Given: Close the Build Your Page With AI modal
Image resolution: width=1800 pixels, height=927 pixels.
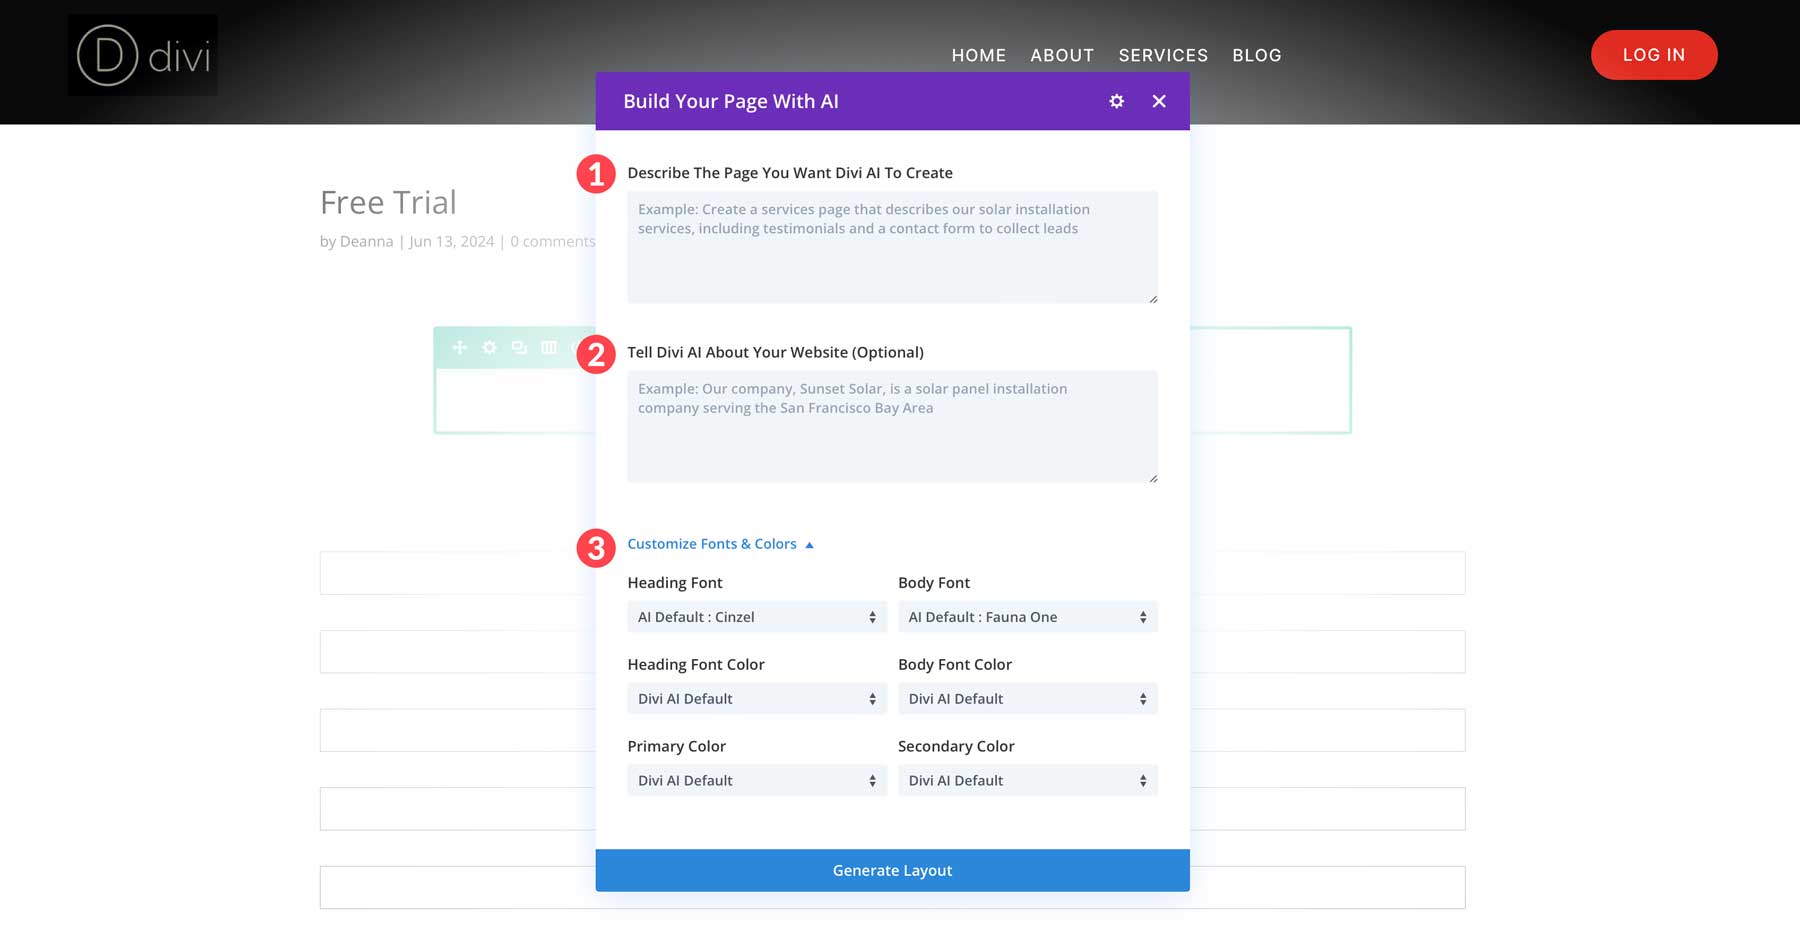Looking at the screenshot, I should click(1159, 101).
